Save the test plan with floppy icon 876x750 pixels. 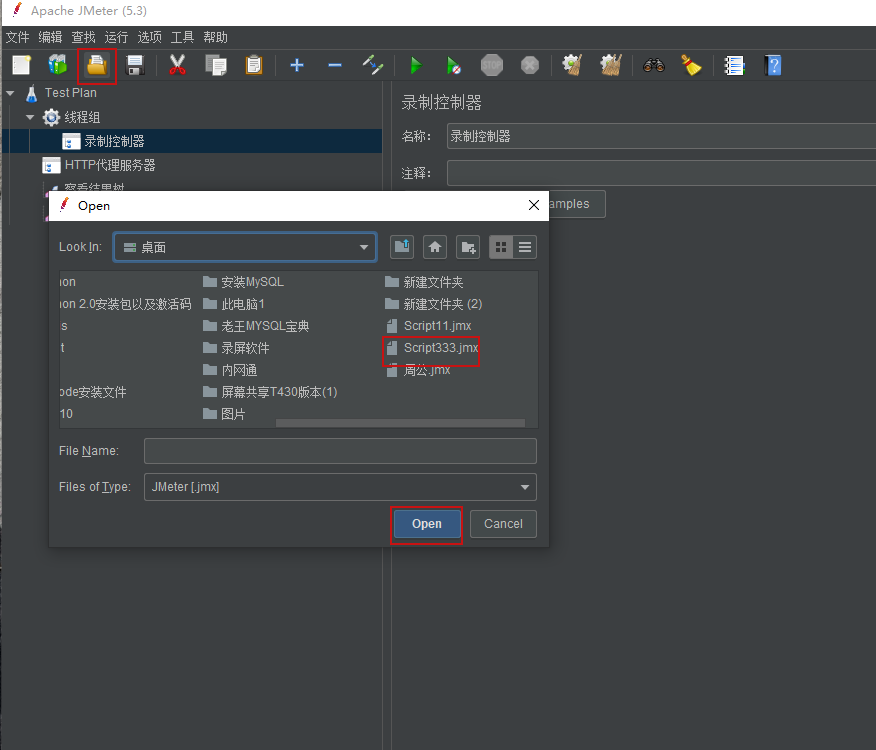pyautogui.click(x=135, y=65)
